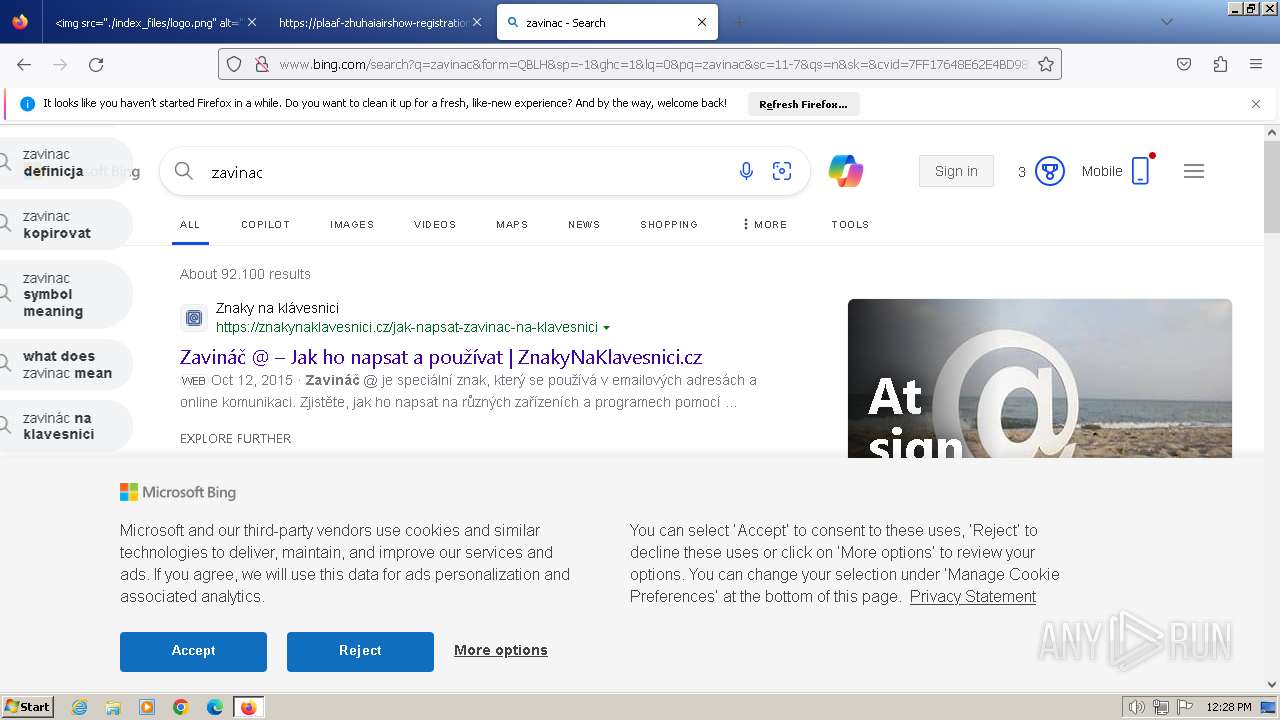
Task: Select the NEWS tab
Action: (584, 224)
